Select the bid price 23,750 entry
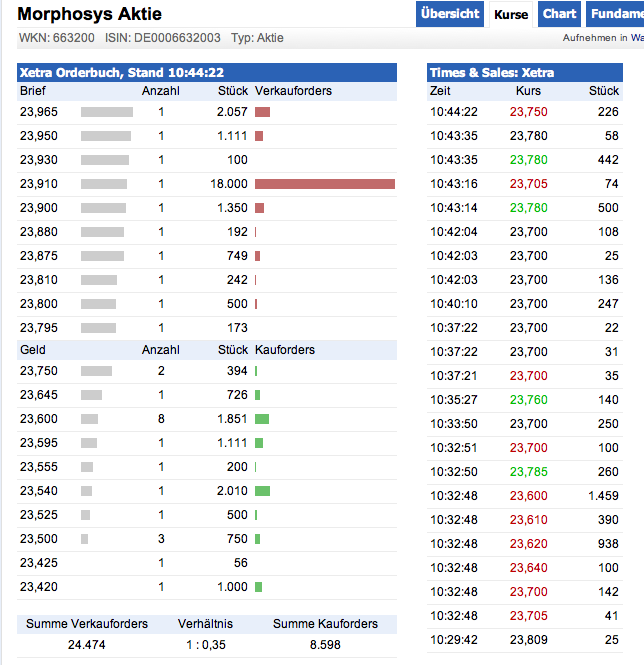Viewport: 644px width, 665px height. [39, 371]
